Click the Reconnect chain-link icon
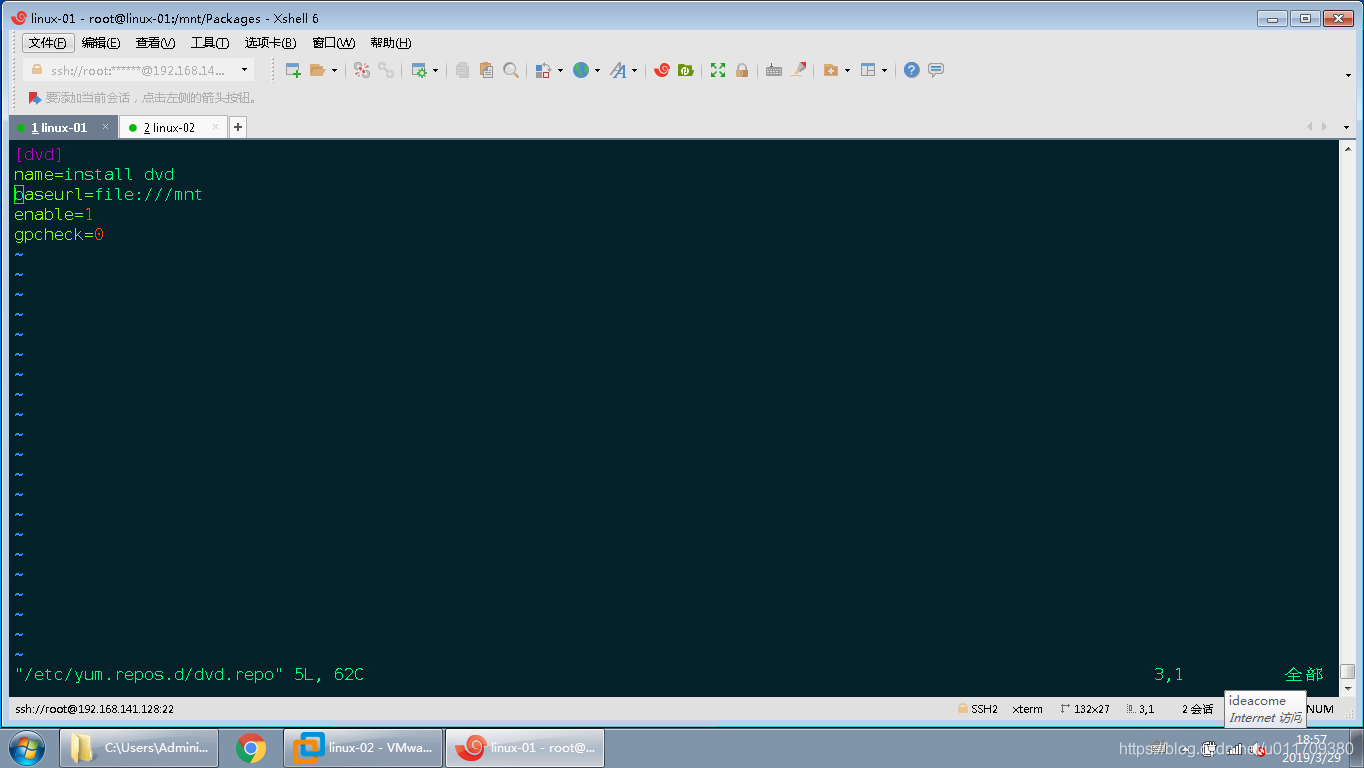The image size is (1364, 768). tap(386, 70)
